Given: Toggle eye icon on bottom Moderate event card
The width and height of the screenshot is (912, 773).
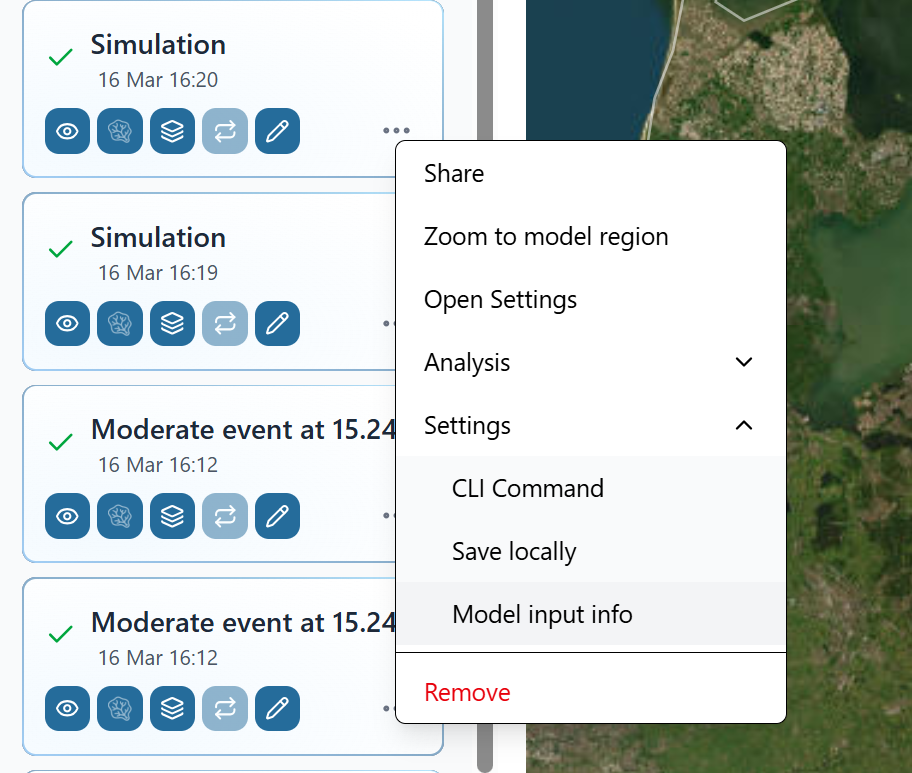Looking at the screenshot, I should [67, 709].
